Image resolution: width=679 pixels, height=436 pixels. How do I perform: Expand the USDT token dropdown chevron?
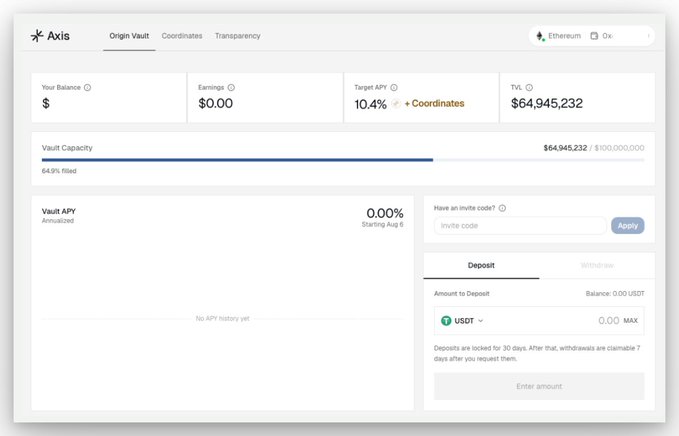click(x=481, y=321)
